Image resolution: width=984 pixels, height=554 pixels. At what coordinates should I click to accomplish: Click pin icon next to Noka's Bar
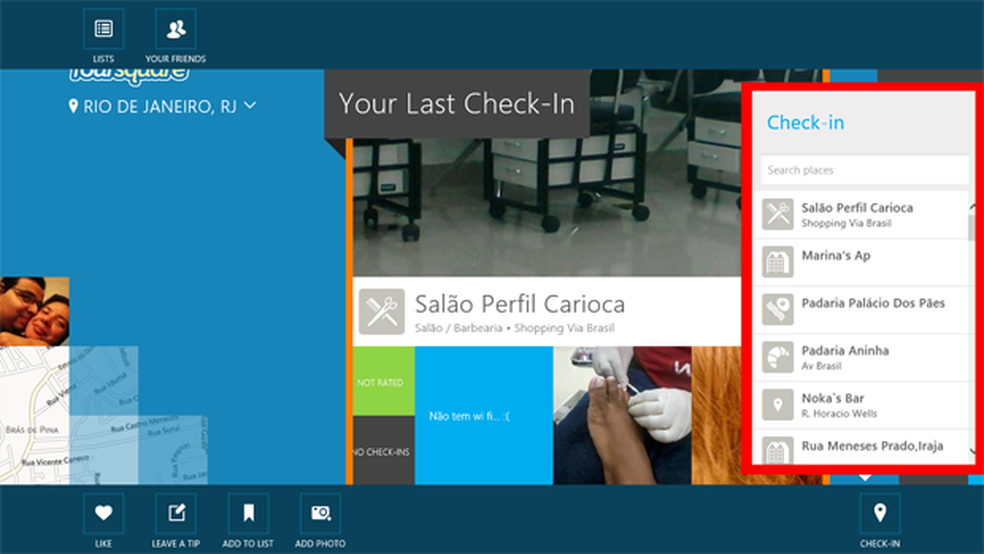(x=778, y=405)
